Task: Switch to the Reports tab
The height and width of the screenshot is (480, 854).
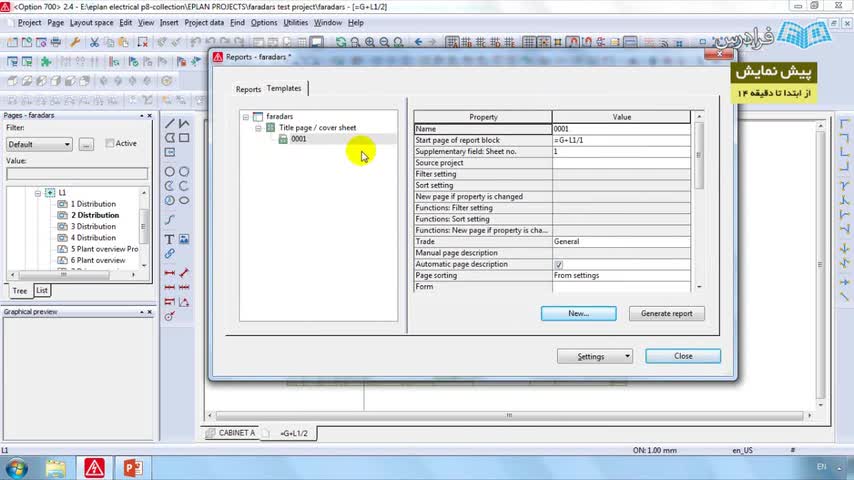Action: 248,89
